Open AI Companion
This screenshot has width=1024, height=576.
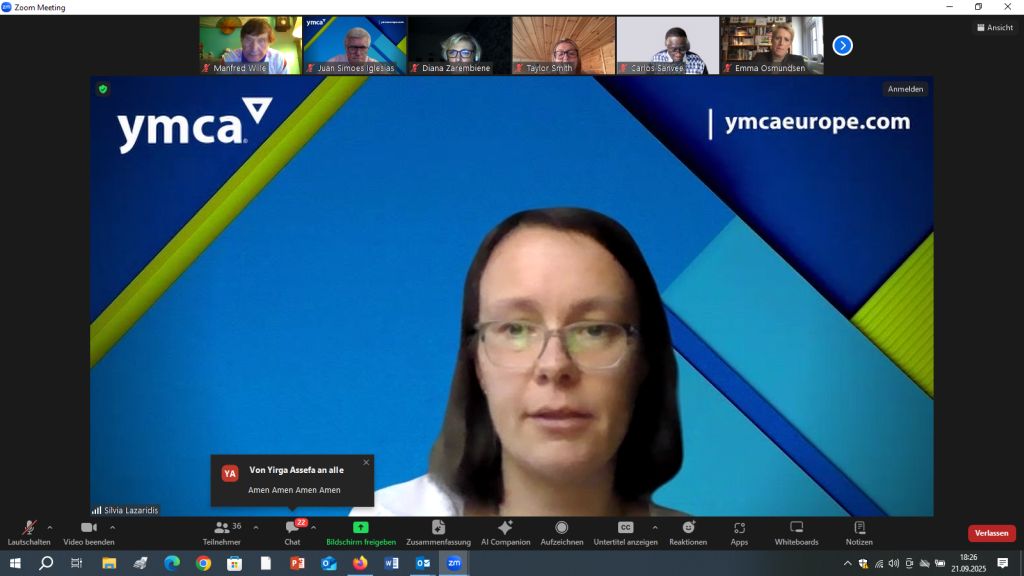tap(505, 533)
